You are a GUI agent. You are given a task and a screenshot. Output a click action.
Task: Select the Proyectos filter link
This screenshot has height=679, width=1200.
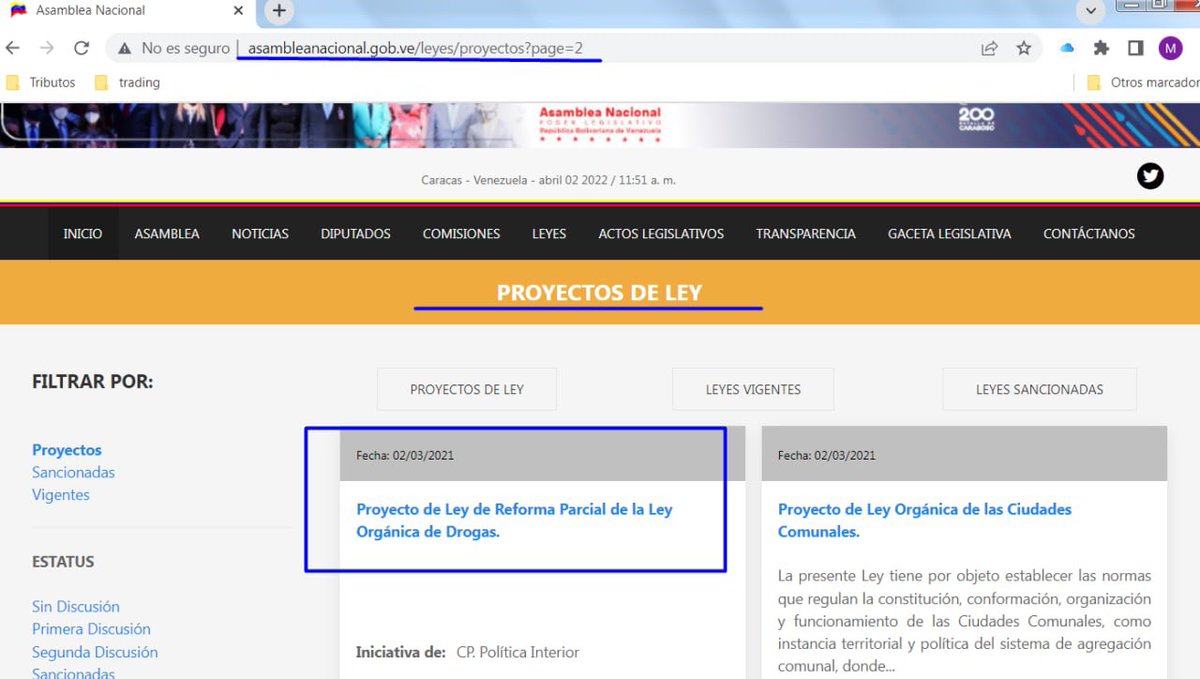pos(67,450)
